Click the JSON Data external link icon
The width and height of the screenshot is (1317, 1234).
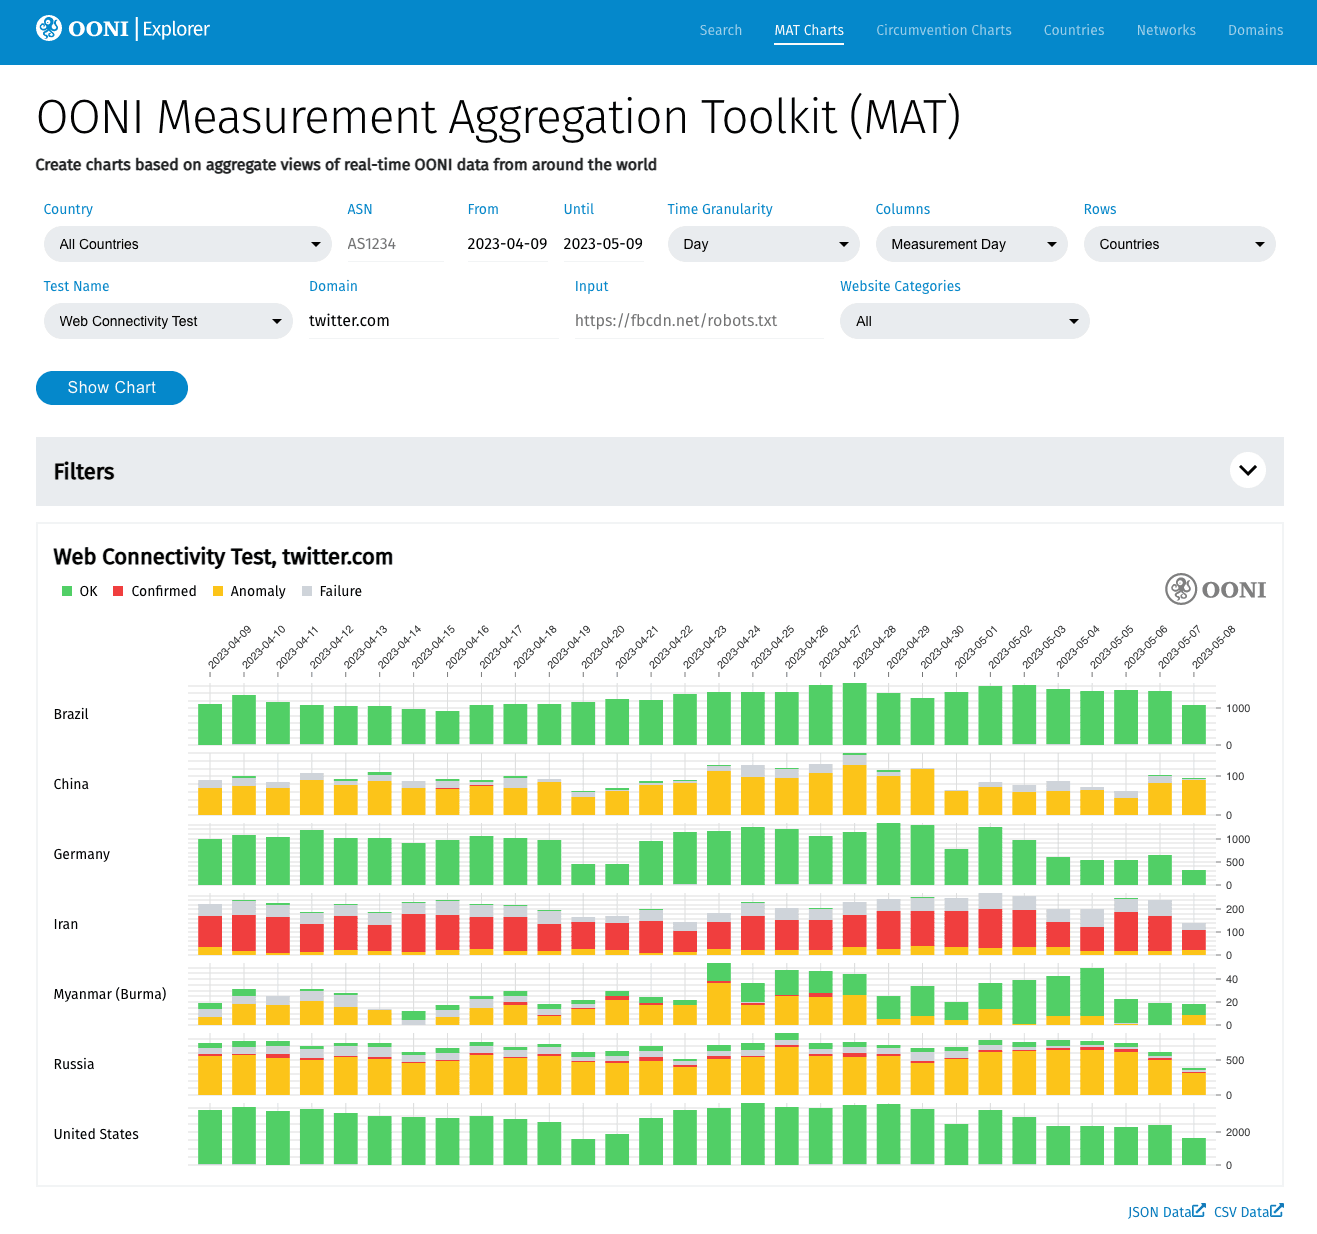pyautogui.click(x=1198, y=1211)
